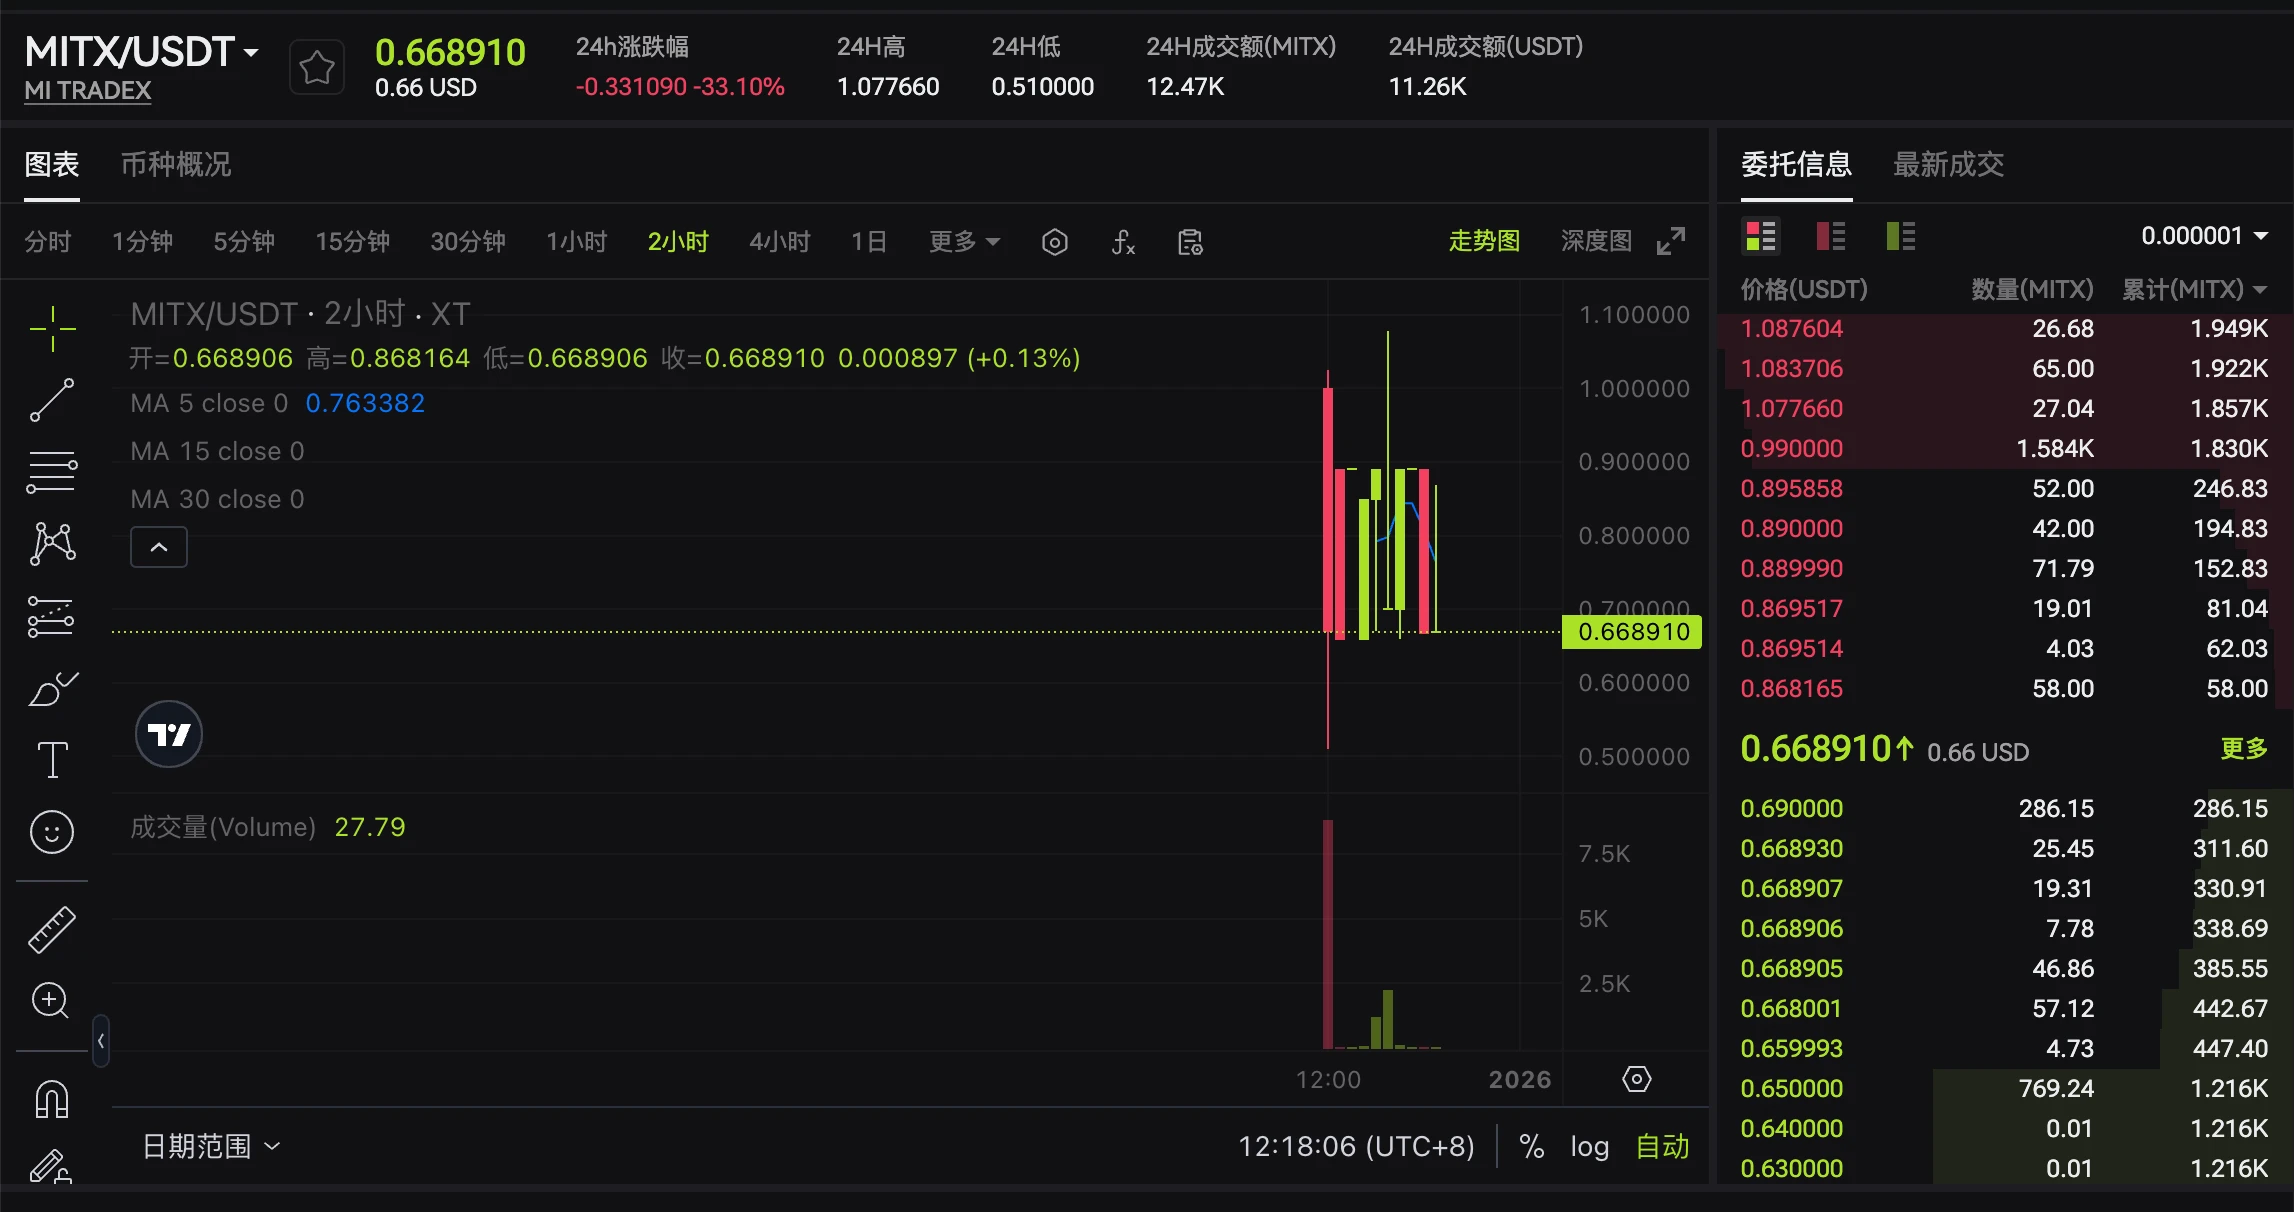Collapse the indicator legend with the arrow

[159, 547]
